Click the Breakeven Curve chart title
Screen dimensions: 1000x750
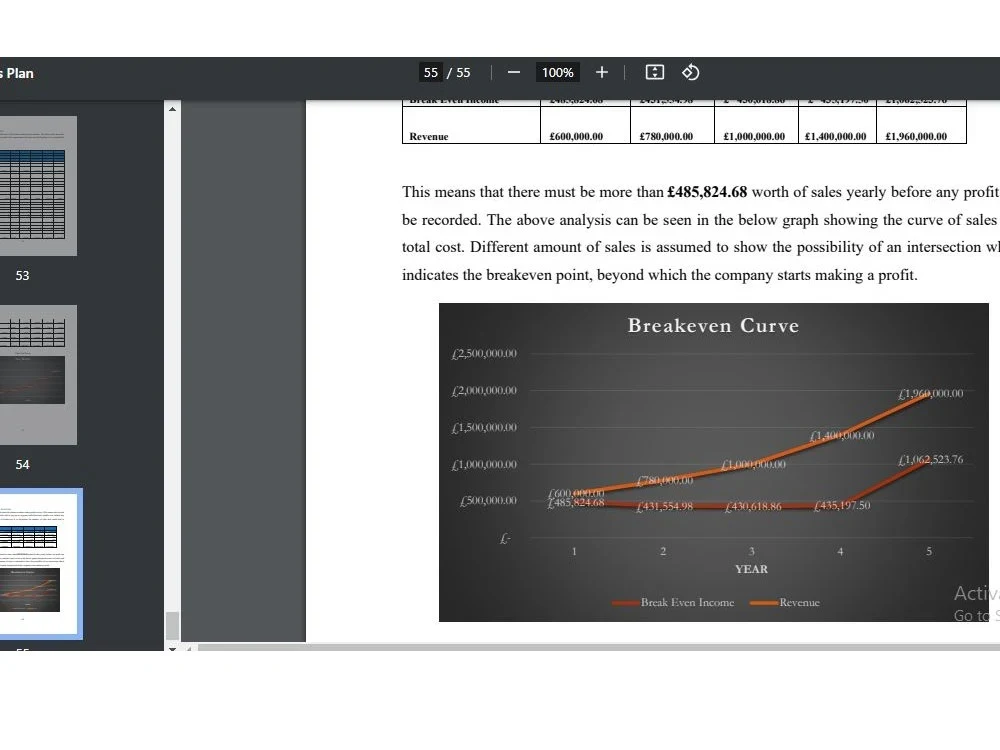pyautogui.click(x=713, y=325)
